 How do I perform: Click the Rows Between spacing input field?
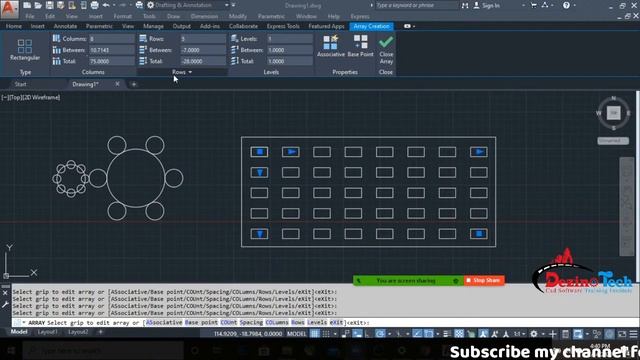[203, 50]
